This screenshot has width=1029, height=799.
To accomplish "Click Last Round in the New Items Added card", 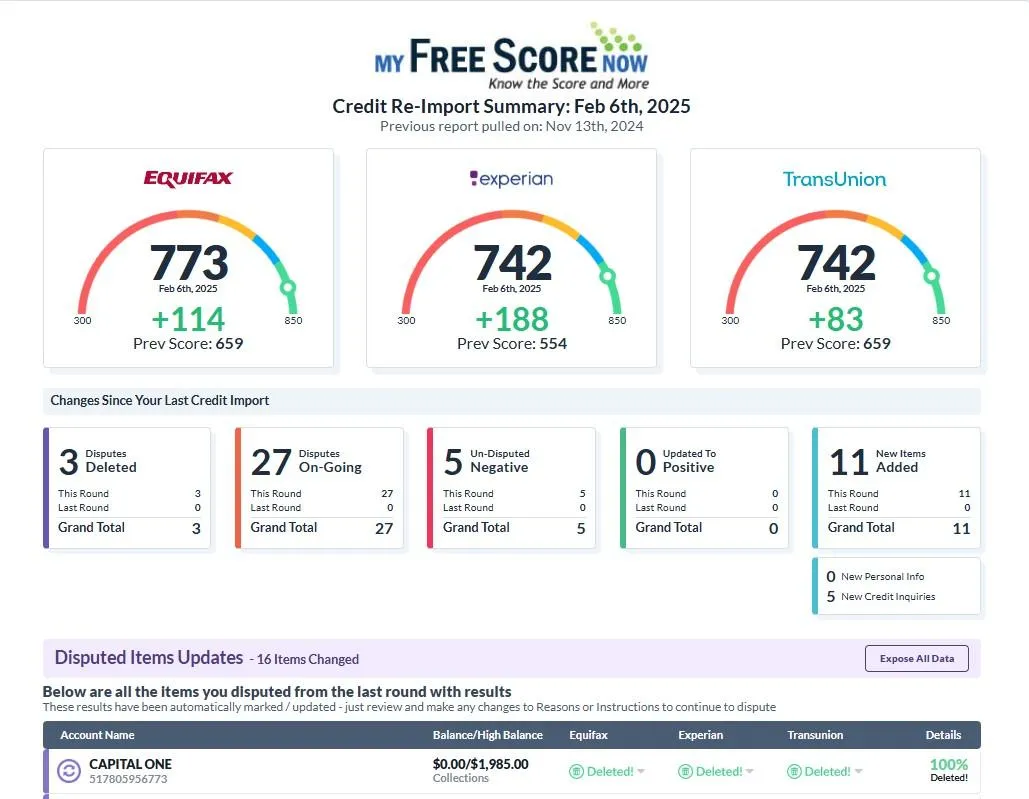I will point(852,508).
